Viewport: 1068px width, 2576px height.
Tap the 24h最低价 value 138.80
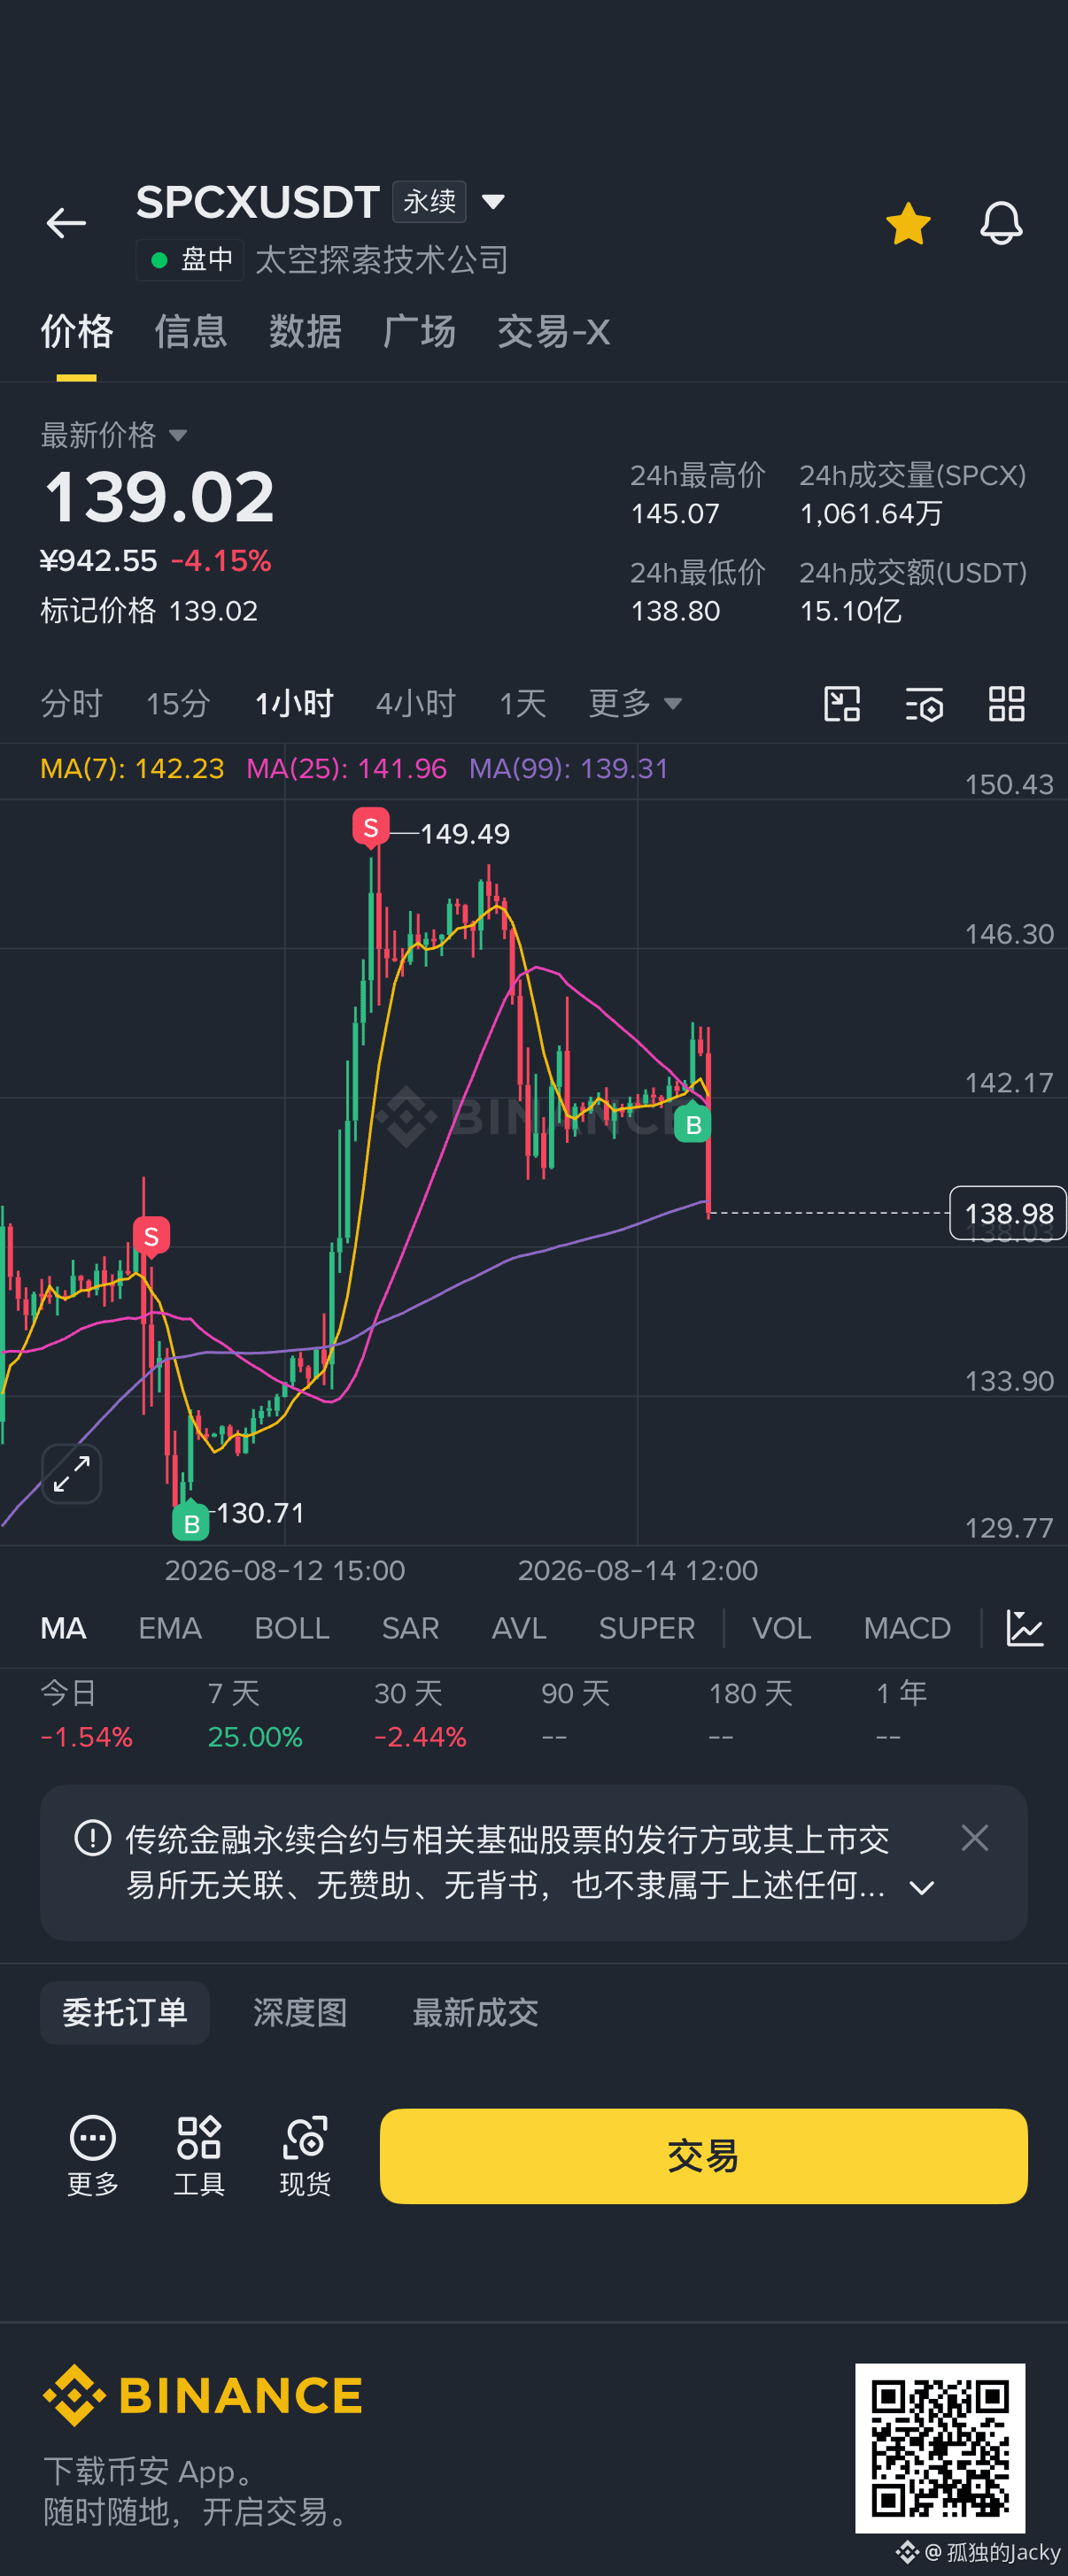click(x=675, y=611)
